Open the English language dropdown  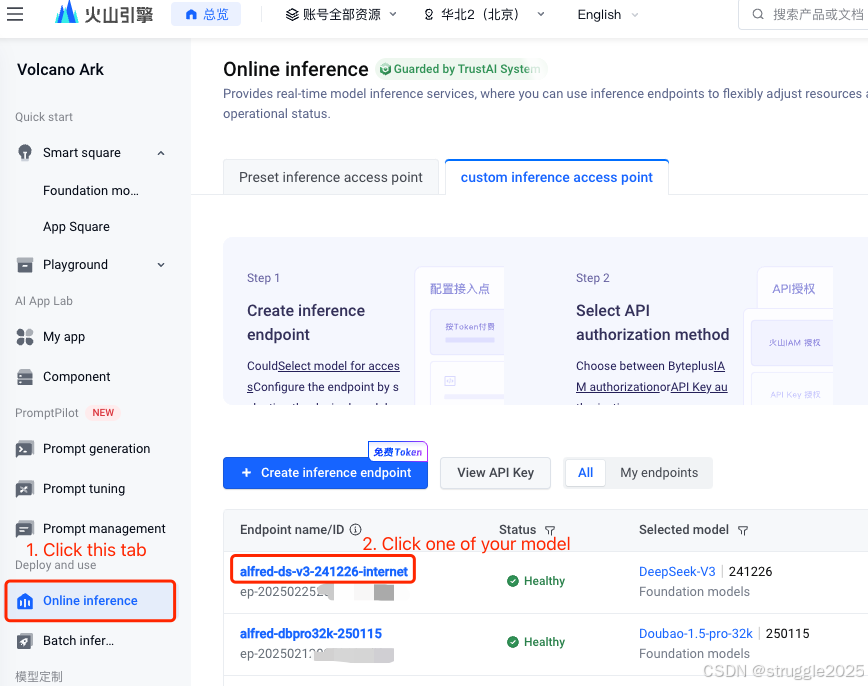[608, 14]
